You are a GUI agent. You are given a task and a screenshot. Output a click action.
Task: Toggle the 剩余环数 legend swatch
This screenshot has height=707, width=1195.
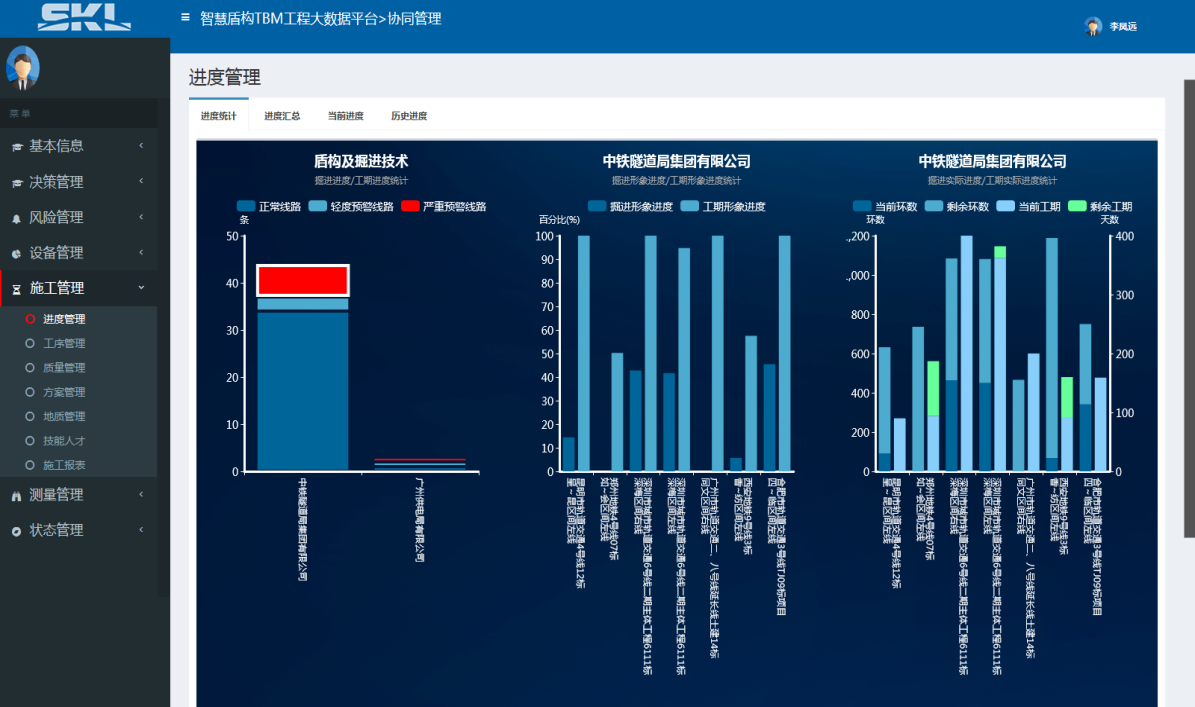tap(934, 206)
